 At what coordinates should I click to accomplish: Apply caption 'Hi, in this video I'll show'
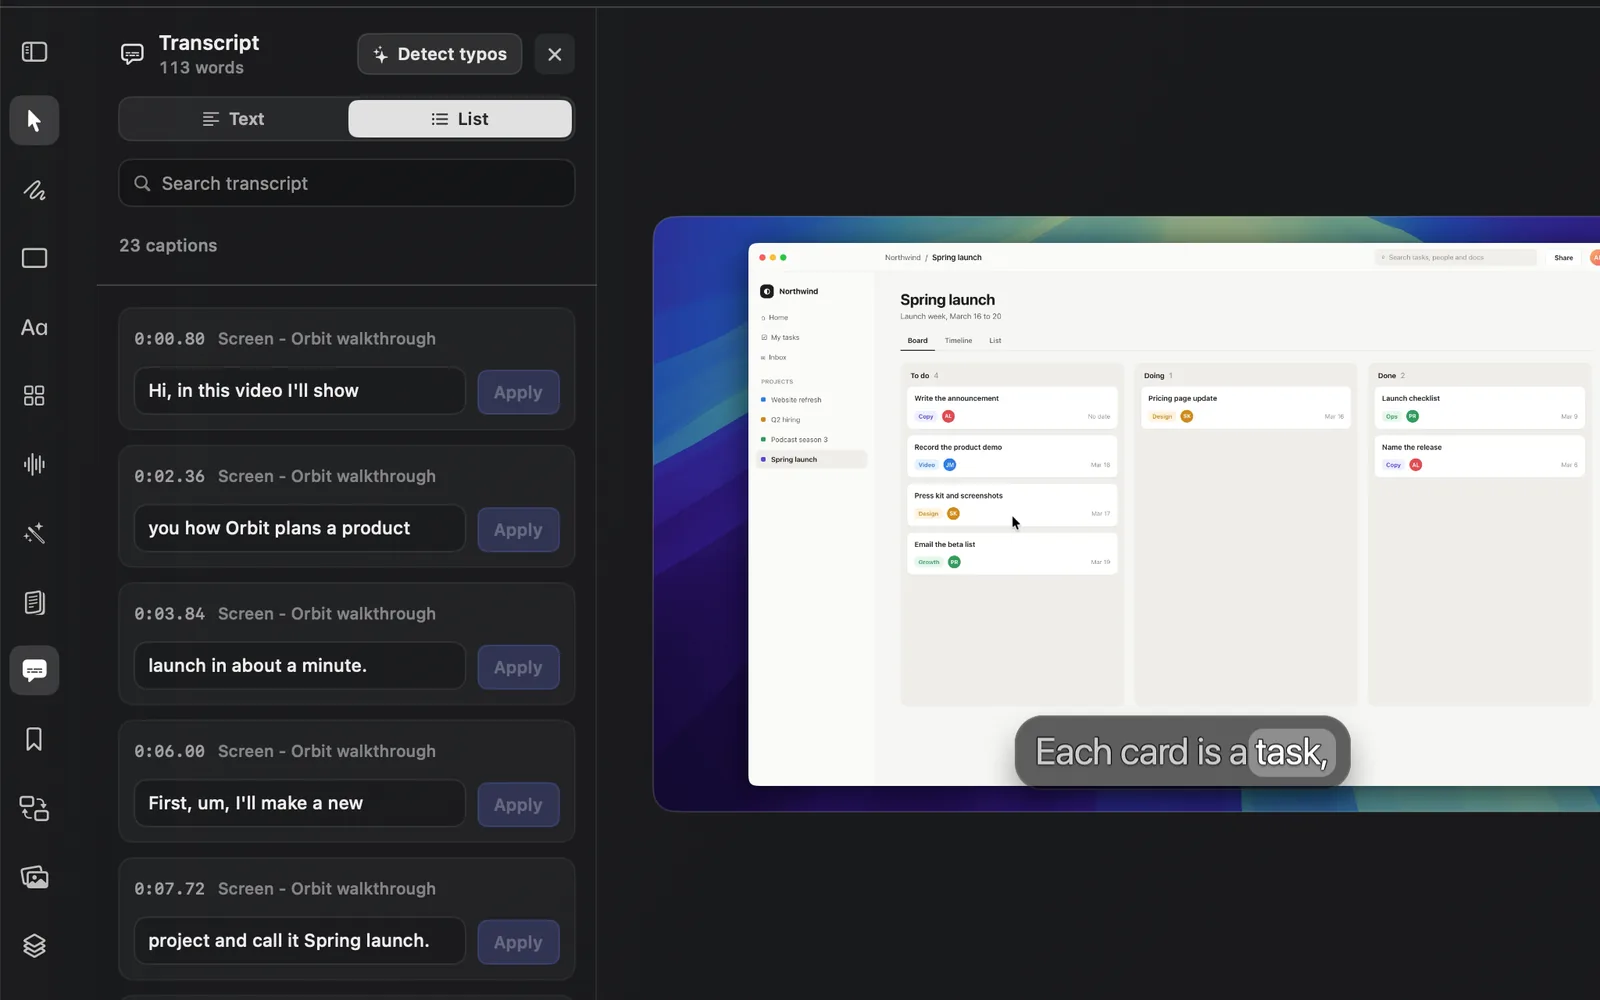pyautogui.click(x=518, y=392)
